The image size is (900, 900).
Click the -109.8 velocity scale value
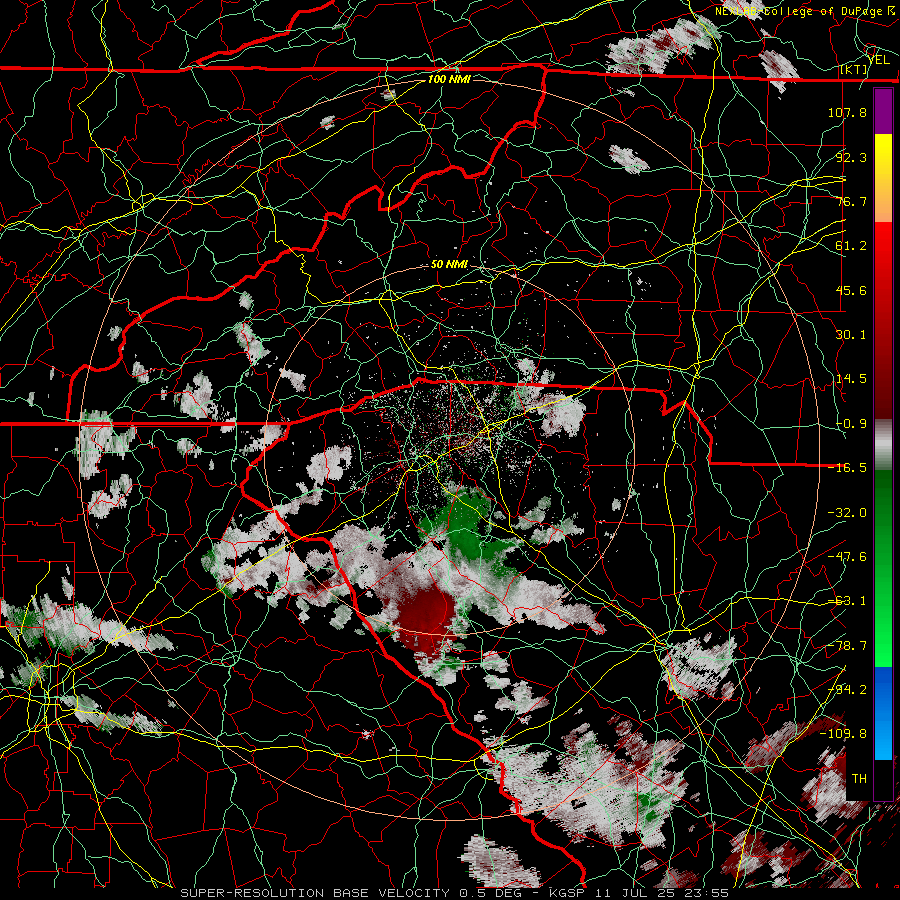pos(843,734)
